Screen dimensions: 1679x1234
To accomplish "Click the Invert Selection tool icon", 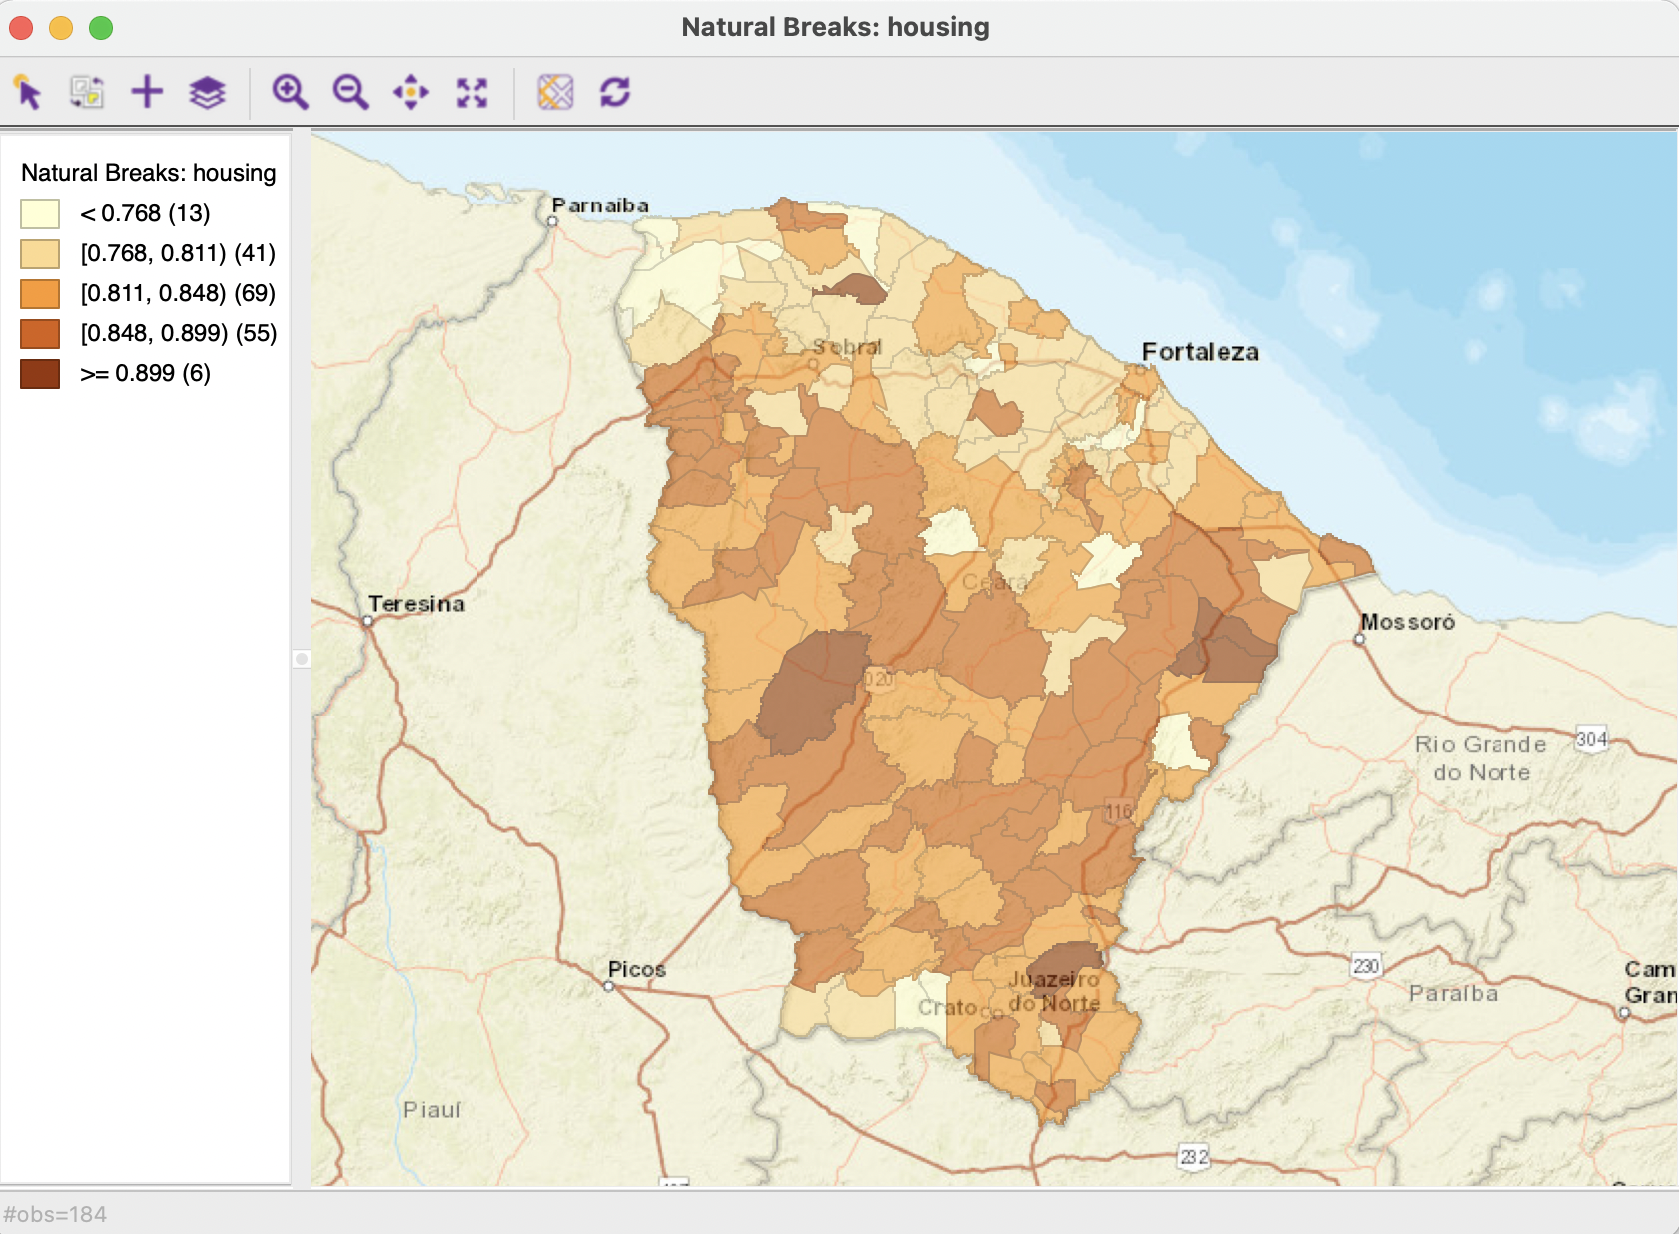I will [x=87, y=92].
